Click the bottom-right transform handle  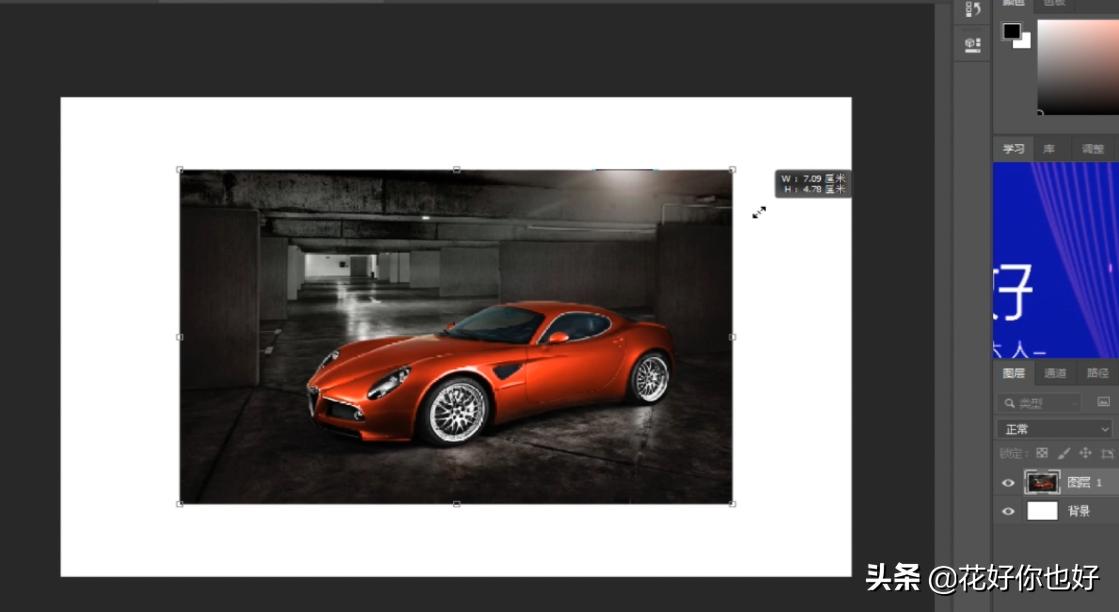[732, 504]
